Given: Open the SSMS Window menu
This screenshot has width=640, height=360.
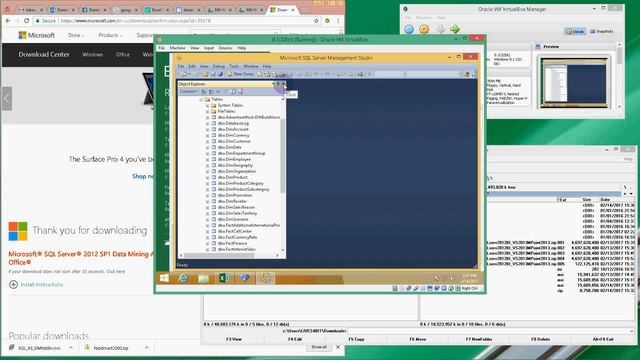Looking at the screenshot, I should 251,66.
